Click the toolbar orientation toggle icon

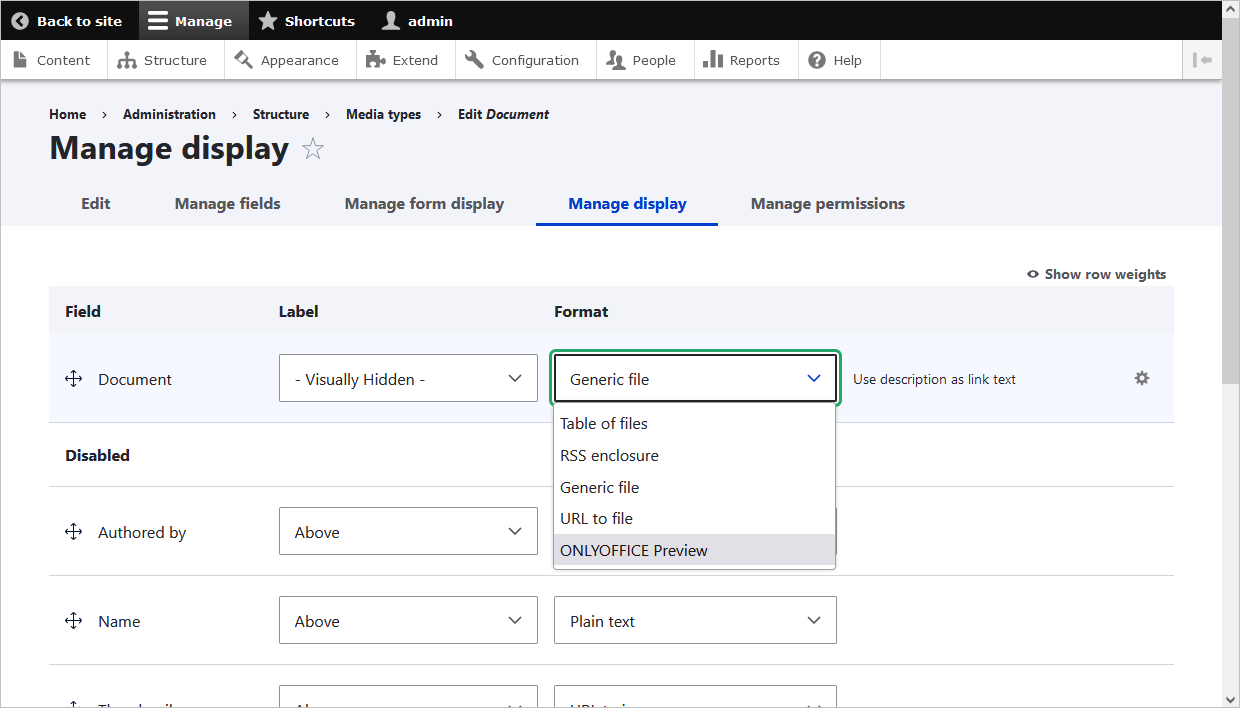coord(1202,60)
